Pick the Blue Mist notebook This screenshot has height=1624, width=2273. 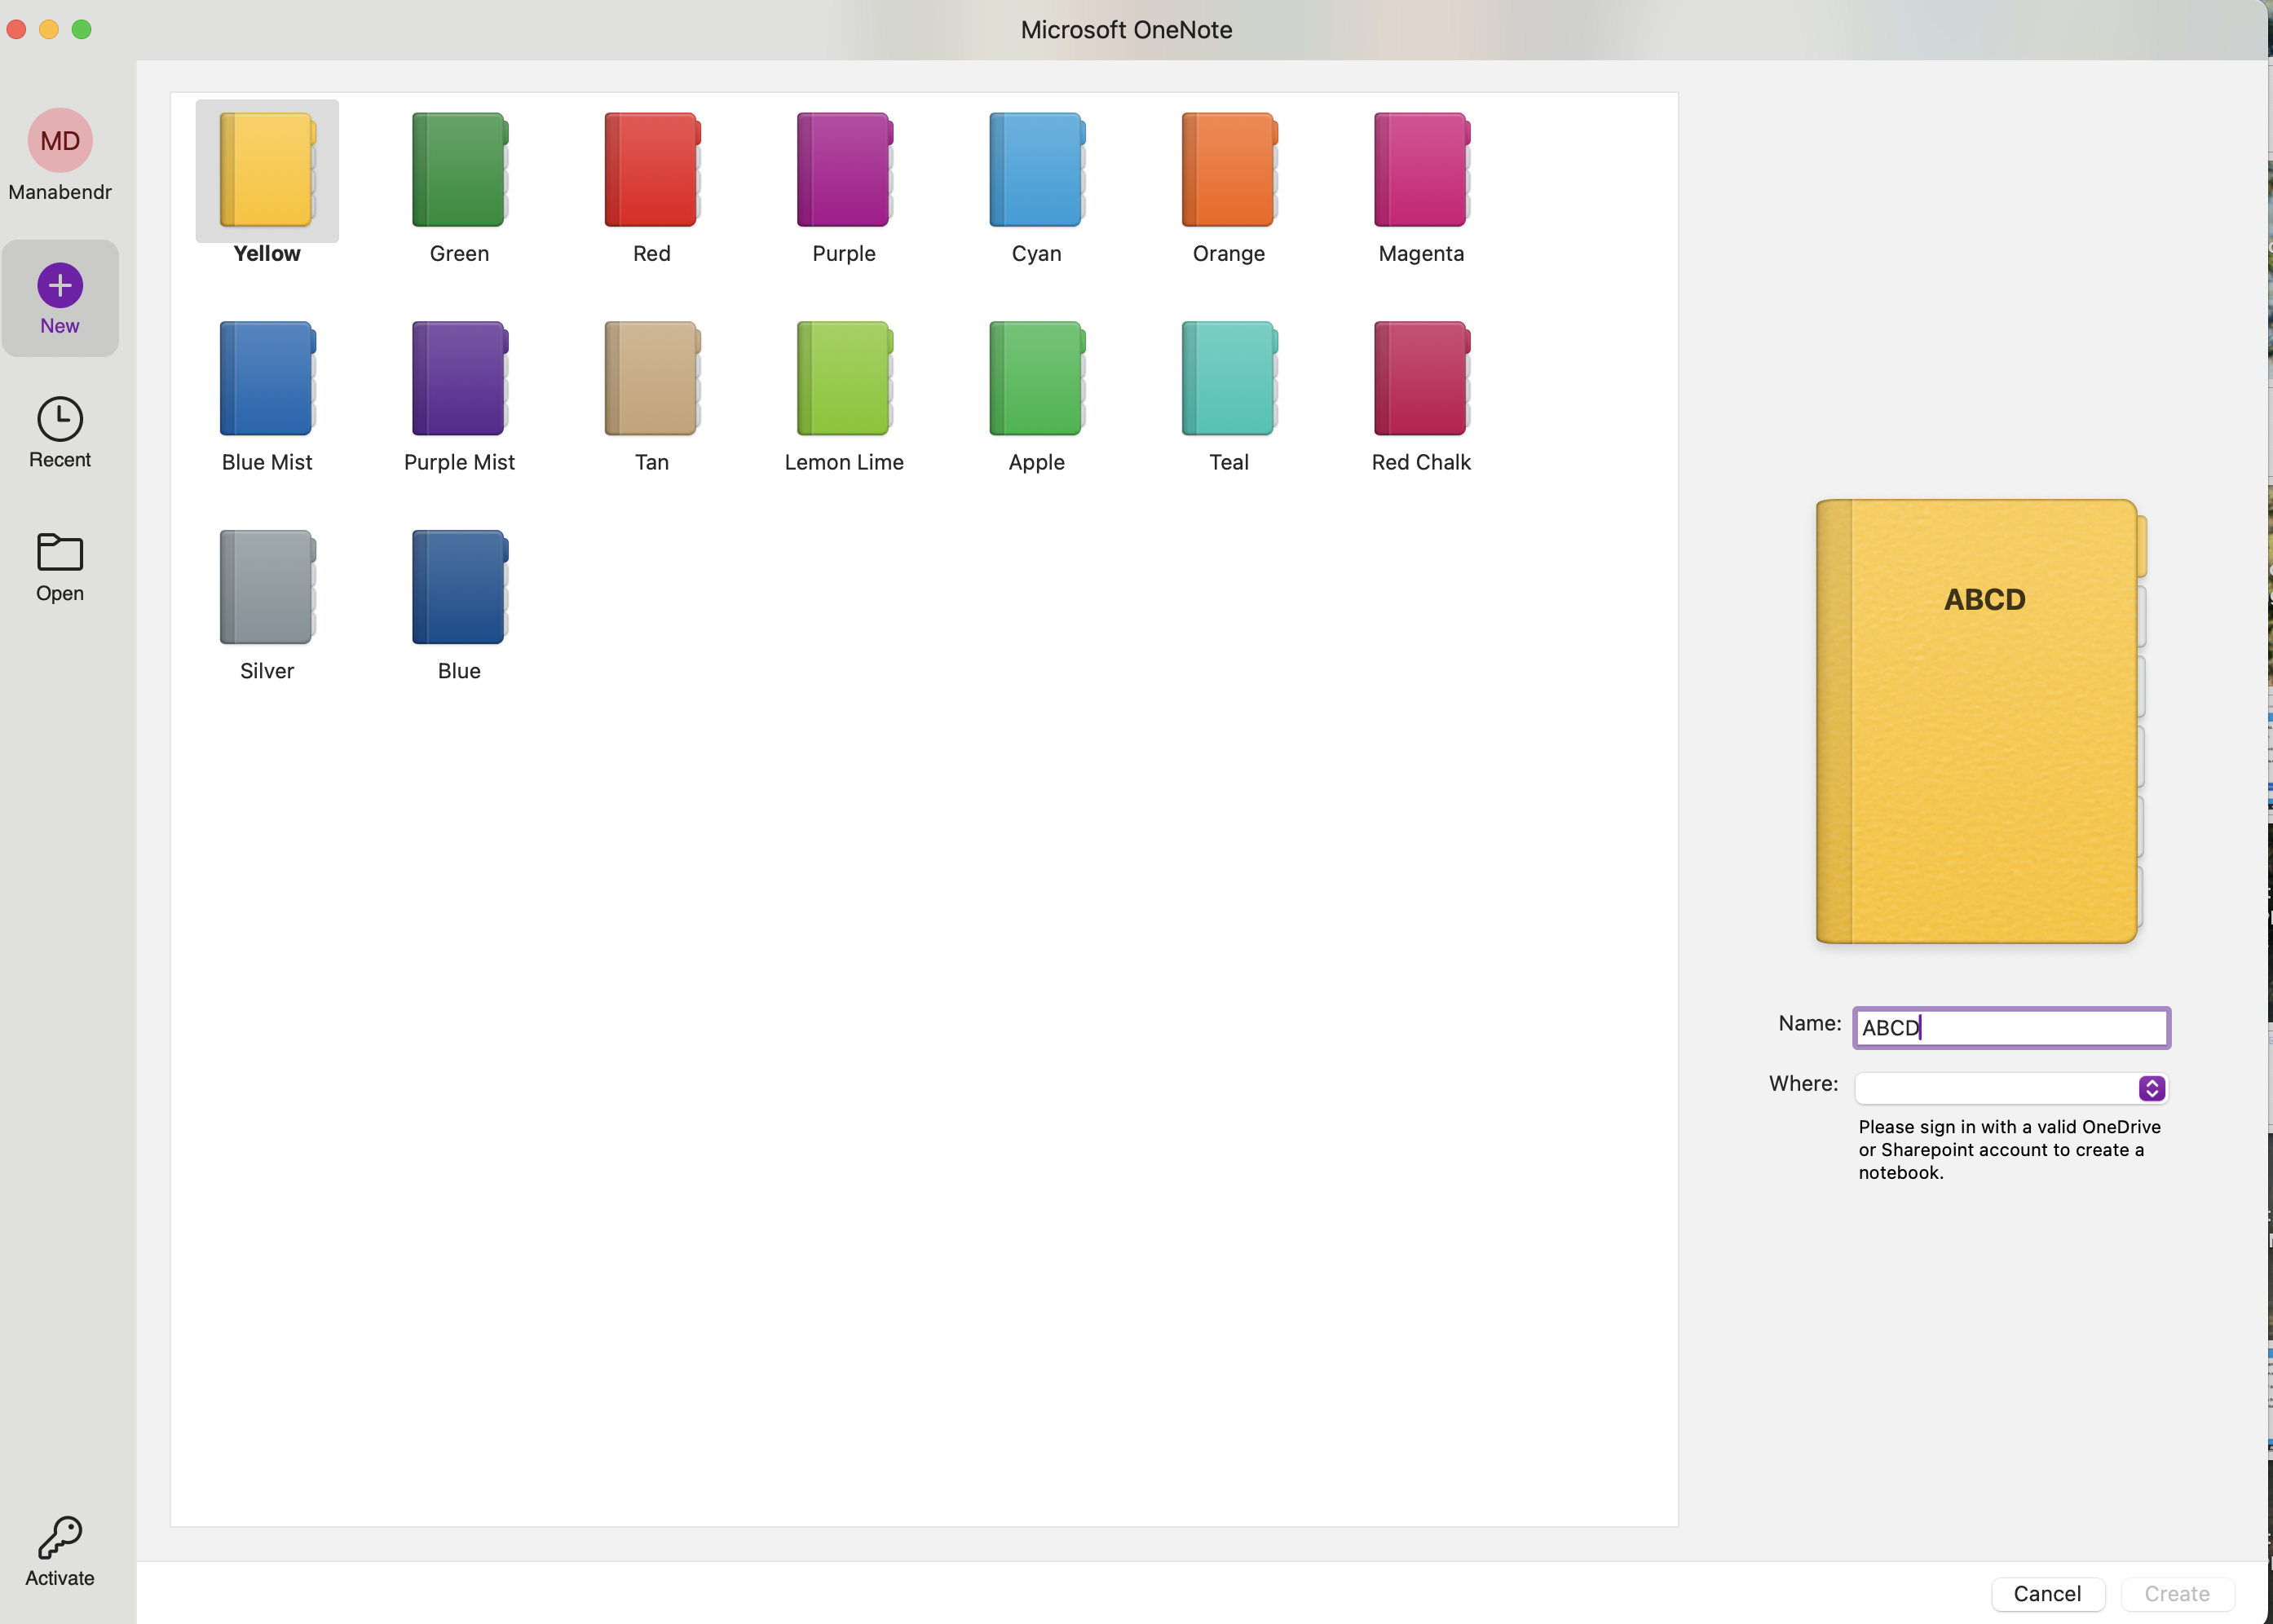pos(267,379)
